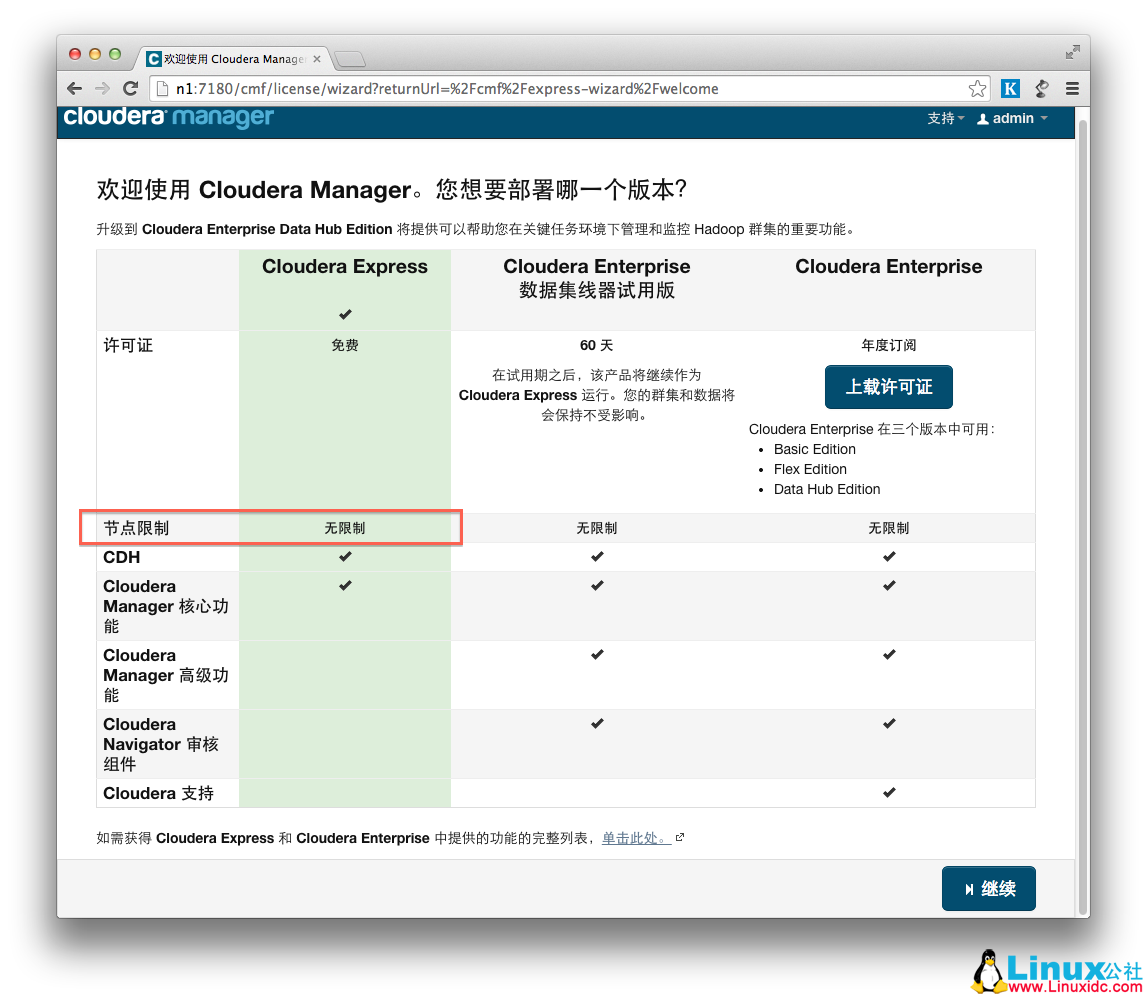
Task: Select the Cloudera Enterprise annual subscription column
Action: (888, 267)
